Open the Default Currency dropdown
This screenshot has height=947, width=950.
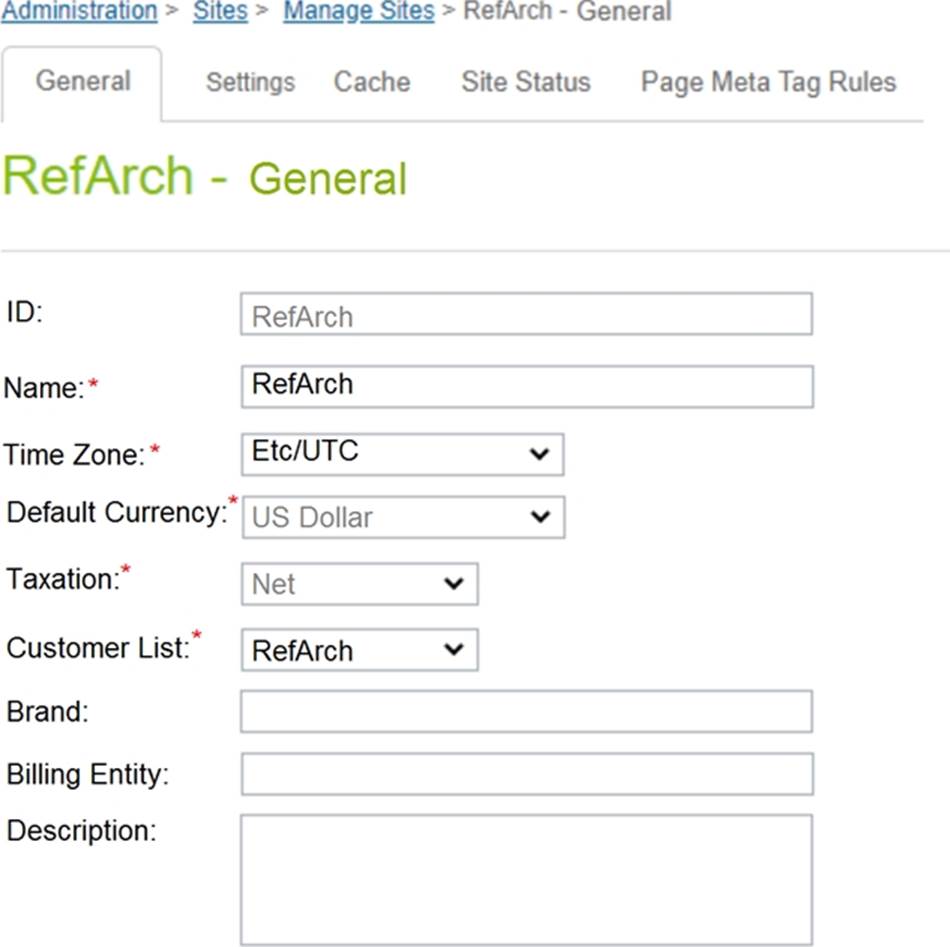(x=402, y=517)
